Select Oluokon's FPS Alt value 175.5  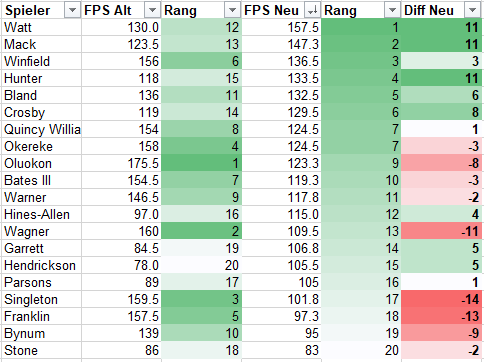tap(121, 163)
